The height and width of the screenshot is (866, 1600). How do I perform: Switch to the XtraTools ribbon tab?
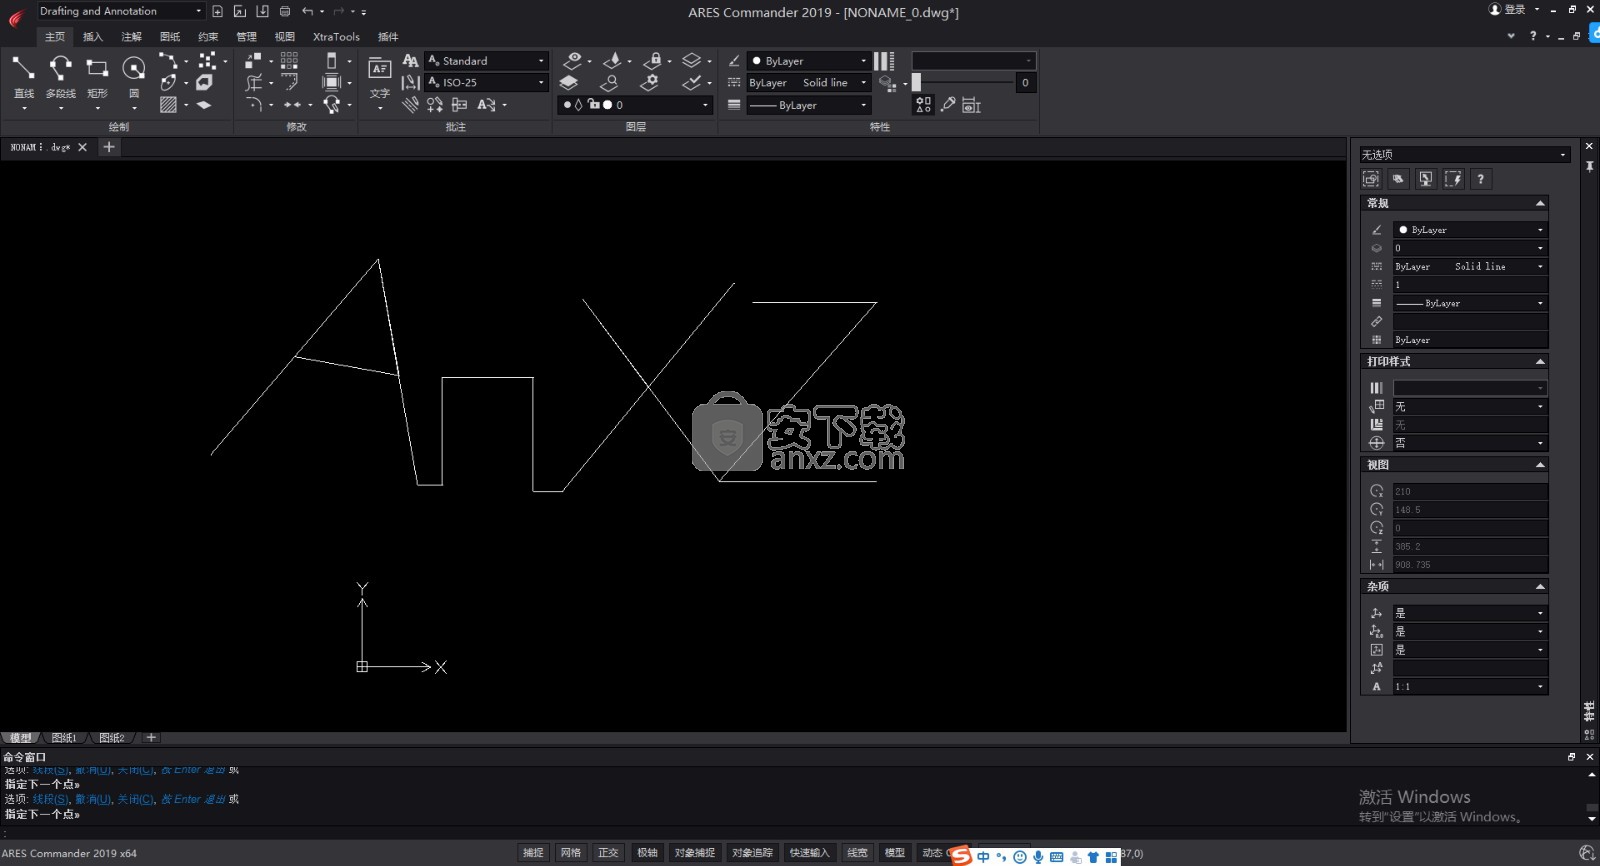point(336,37)
